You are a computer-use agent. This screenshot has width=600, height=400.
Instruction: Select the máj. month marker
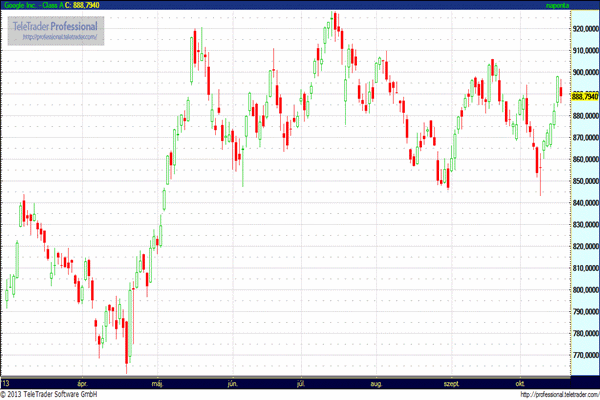click(155, 383)
